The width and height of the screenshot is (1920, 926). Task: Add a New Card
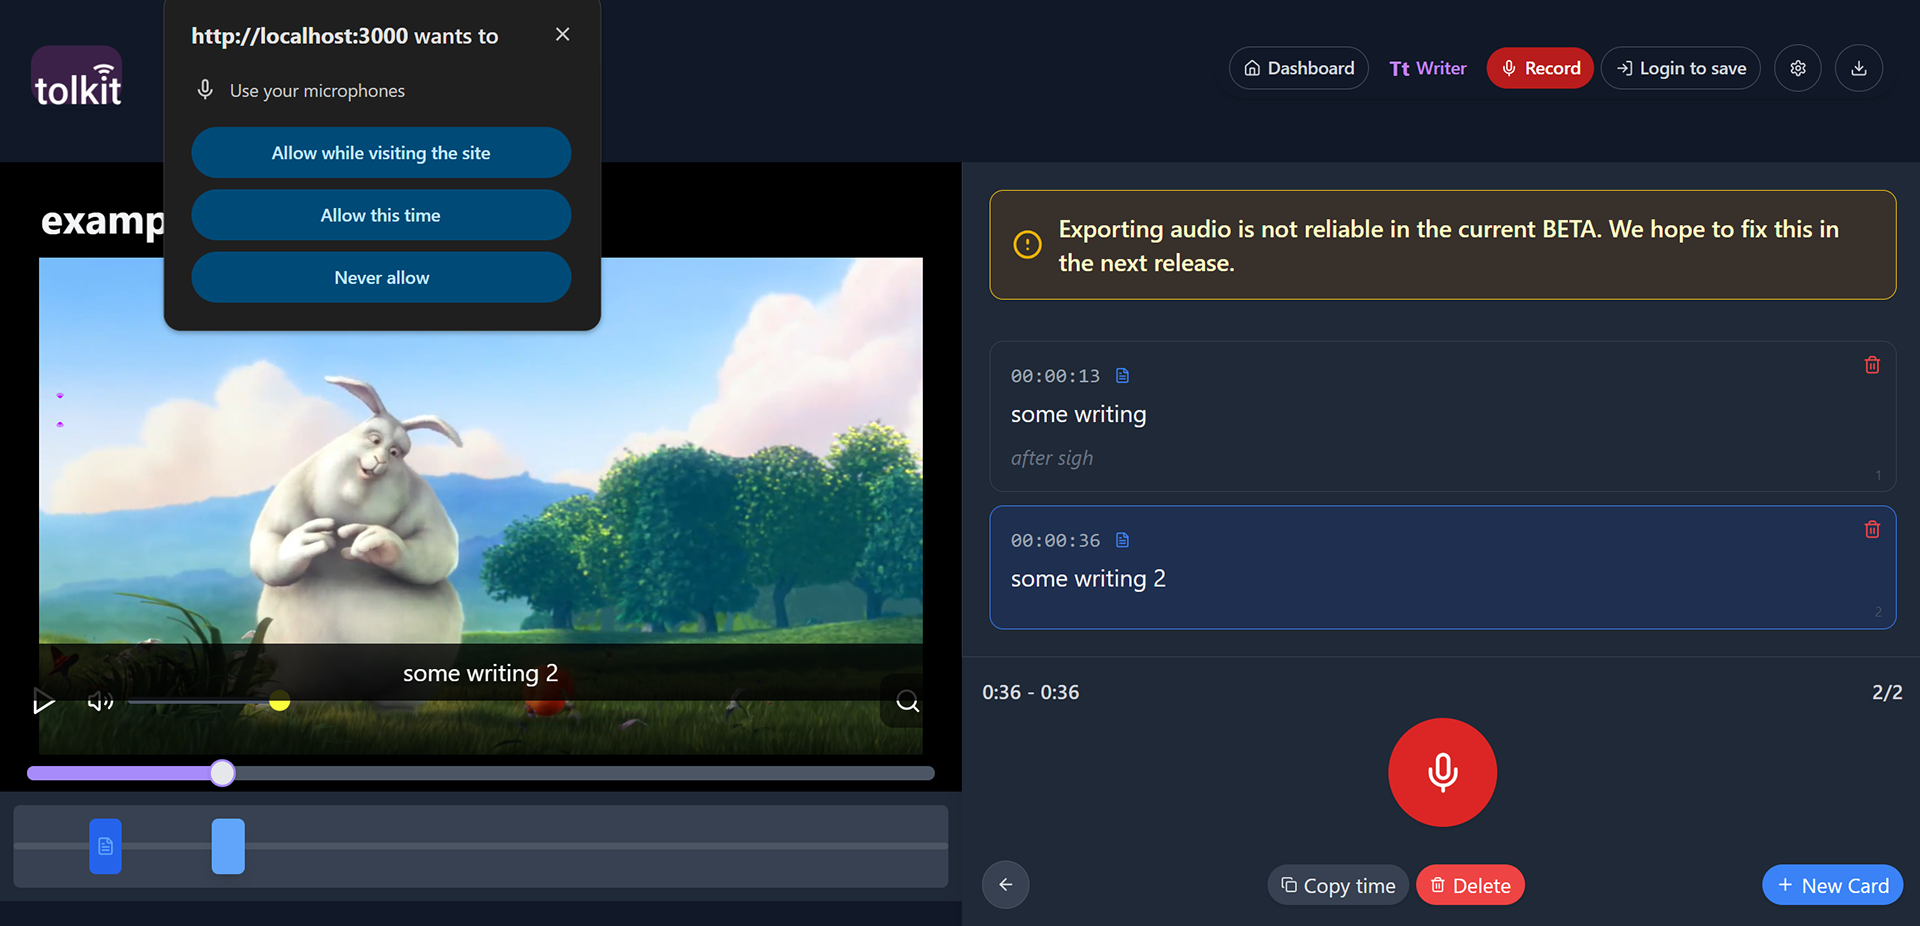pyautogui.click(x=1832, y=885)
